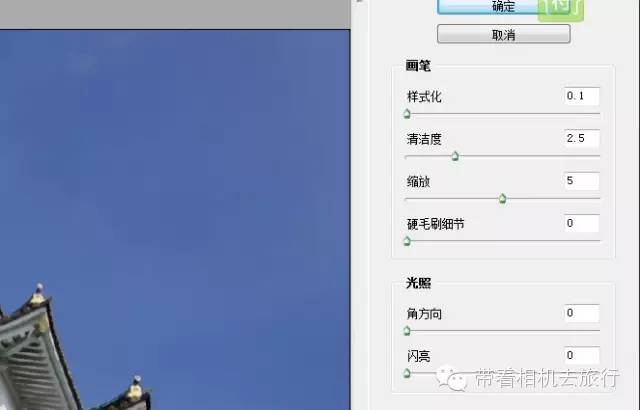Click the 样式化 label

(424, 97)
